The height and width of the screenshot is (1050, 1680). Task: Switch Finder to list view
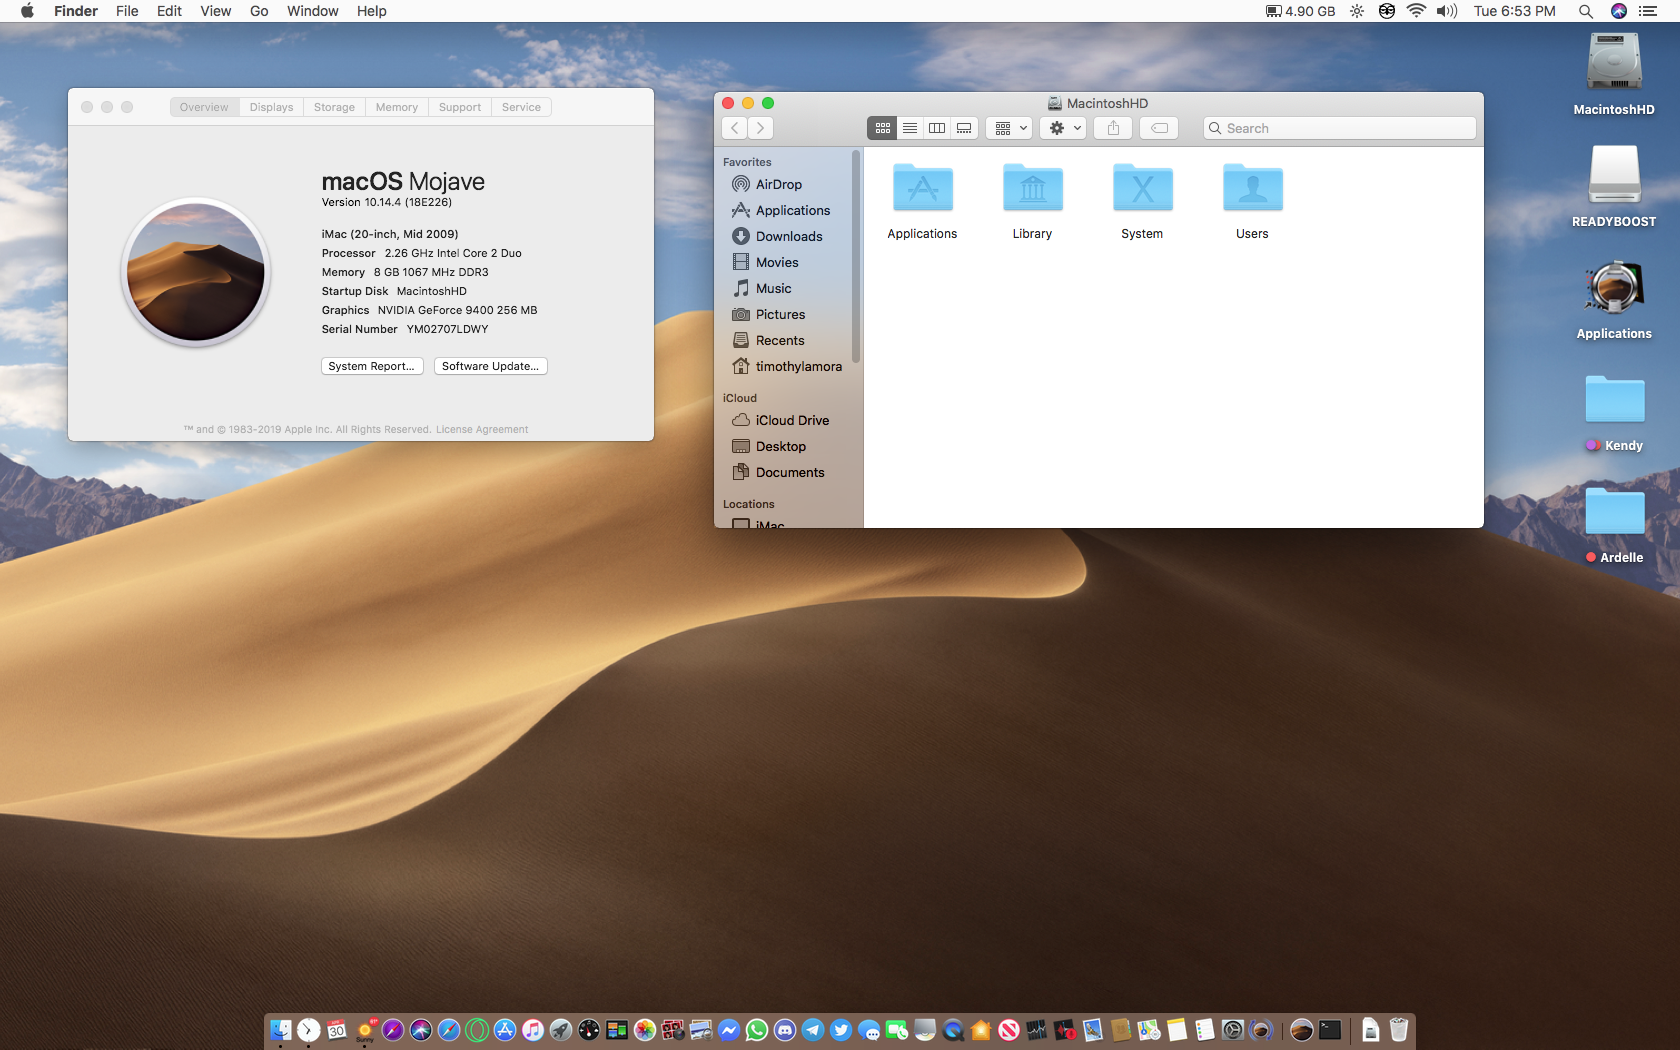(x=910, y=128)
